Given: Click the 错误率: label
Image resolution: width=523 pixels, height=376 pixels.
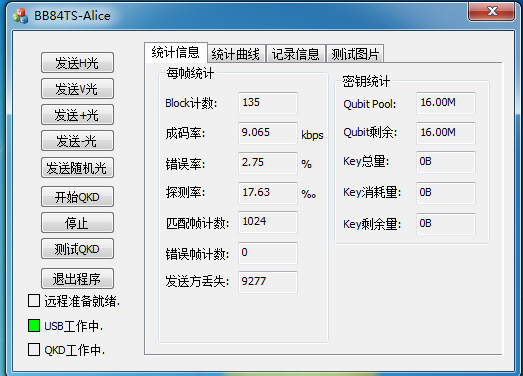Looking at the screenshot, I should point(185,164).
